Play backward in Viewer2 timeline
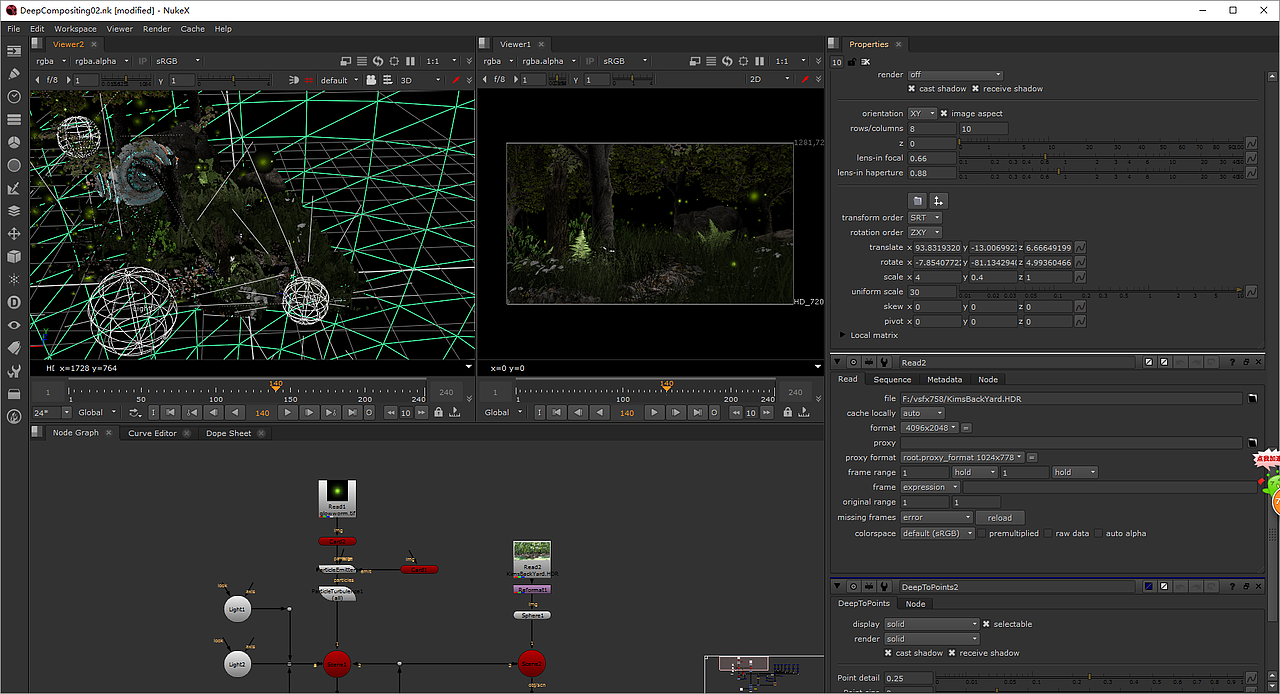Viewport: 1280px width, 694px height. [236, 412]
